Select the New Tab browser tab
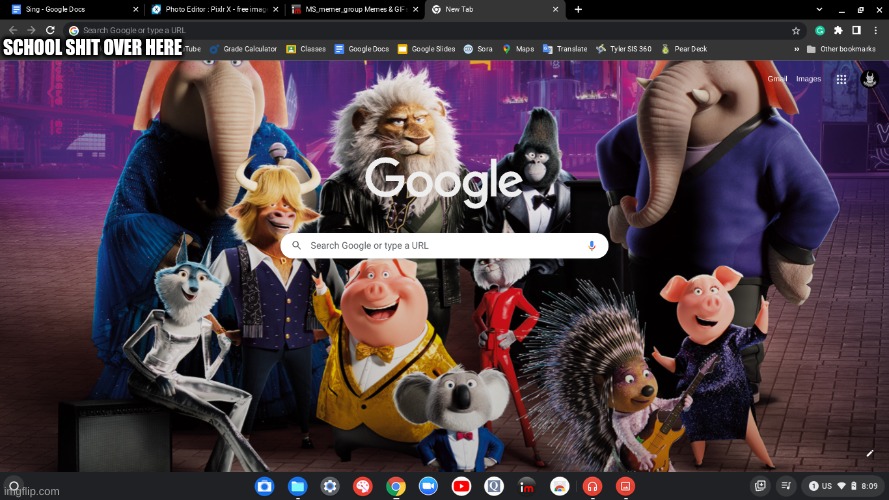The image size is (889, 500). (x=495, y=10)
